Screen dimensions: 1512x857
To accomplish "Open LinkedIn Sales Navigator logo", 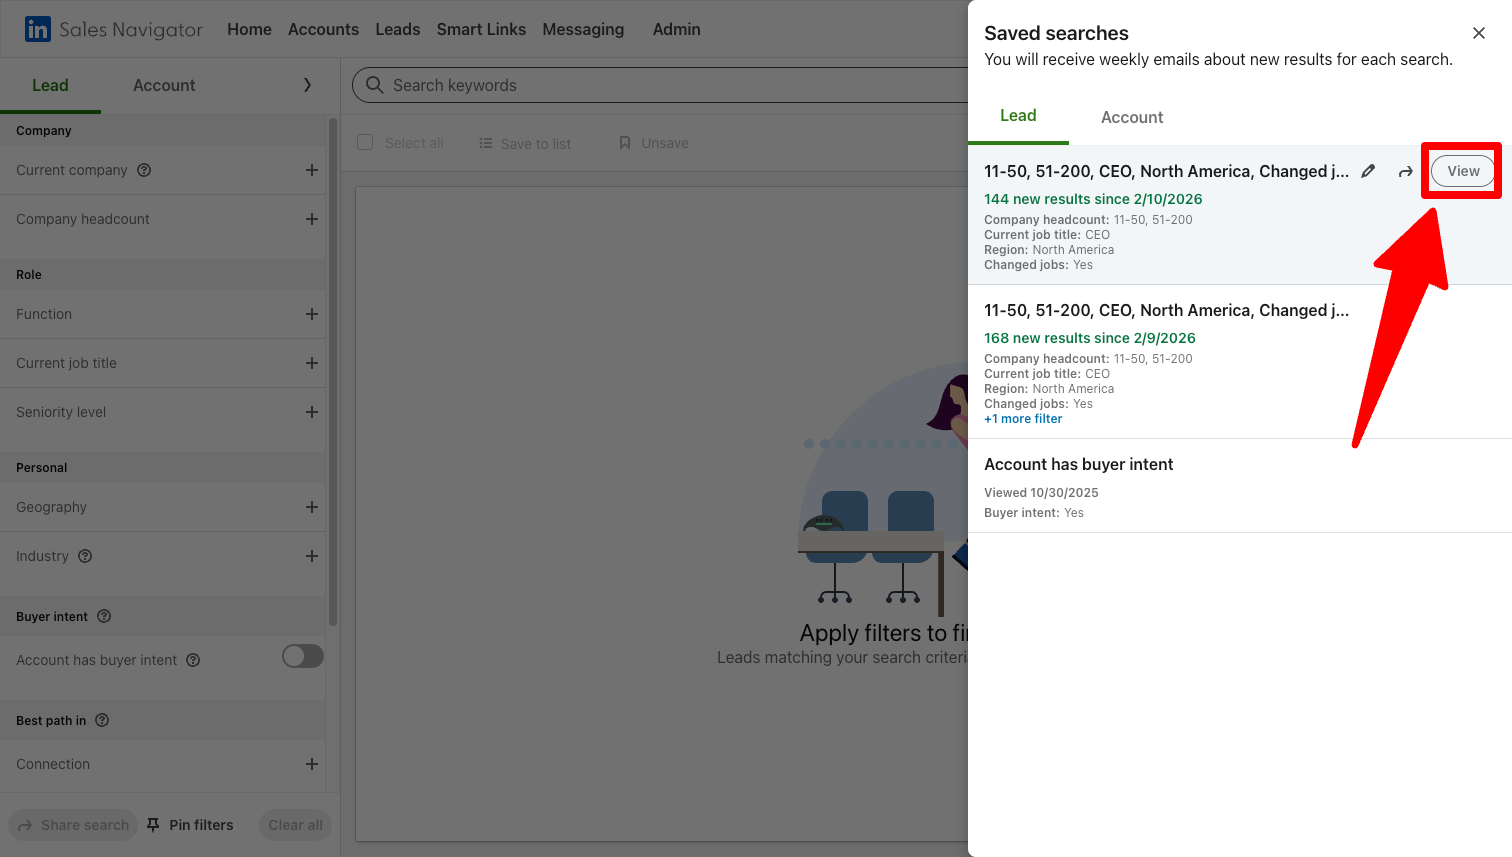I will coord(114,29).
